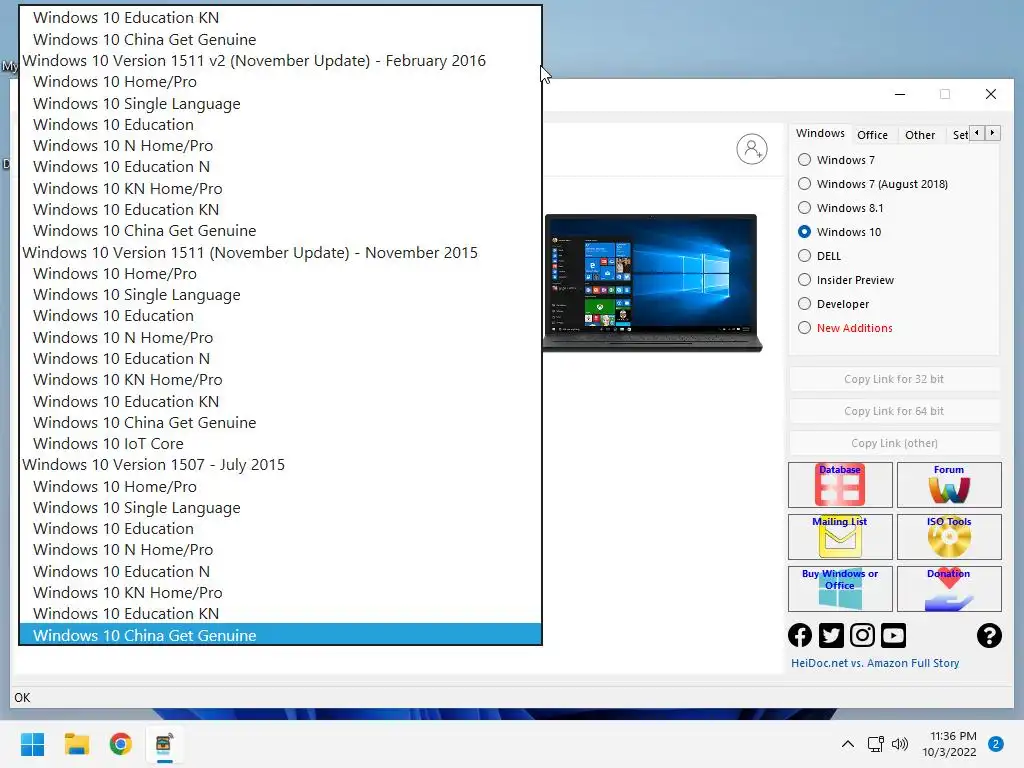Click Copy Link for 32 bit
Screen dimensions: 1024x768
[x=894, y=379]
